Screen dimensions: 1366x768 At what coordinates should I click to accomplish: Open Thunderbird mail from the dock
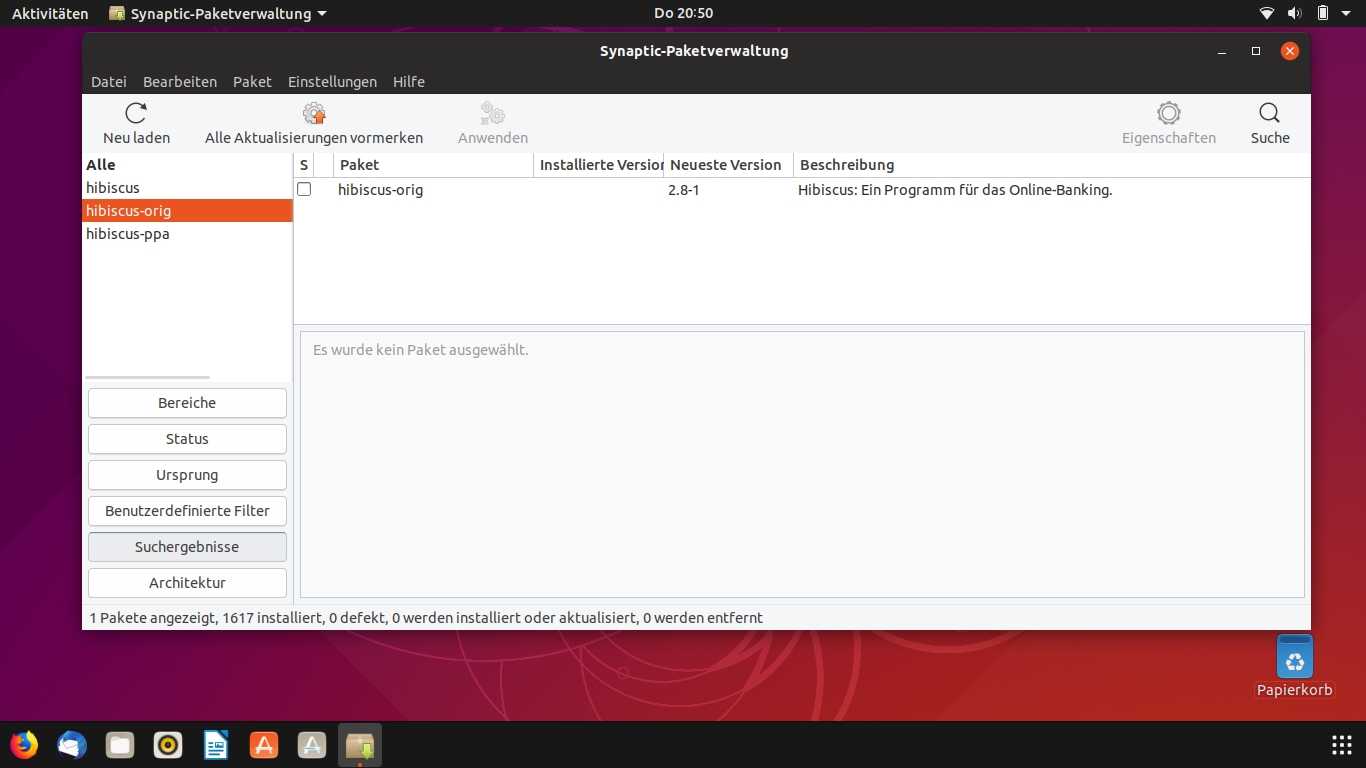pos(72,745)
